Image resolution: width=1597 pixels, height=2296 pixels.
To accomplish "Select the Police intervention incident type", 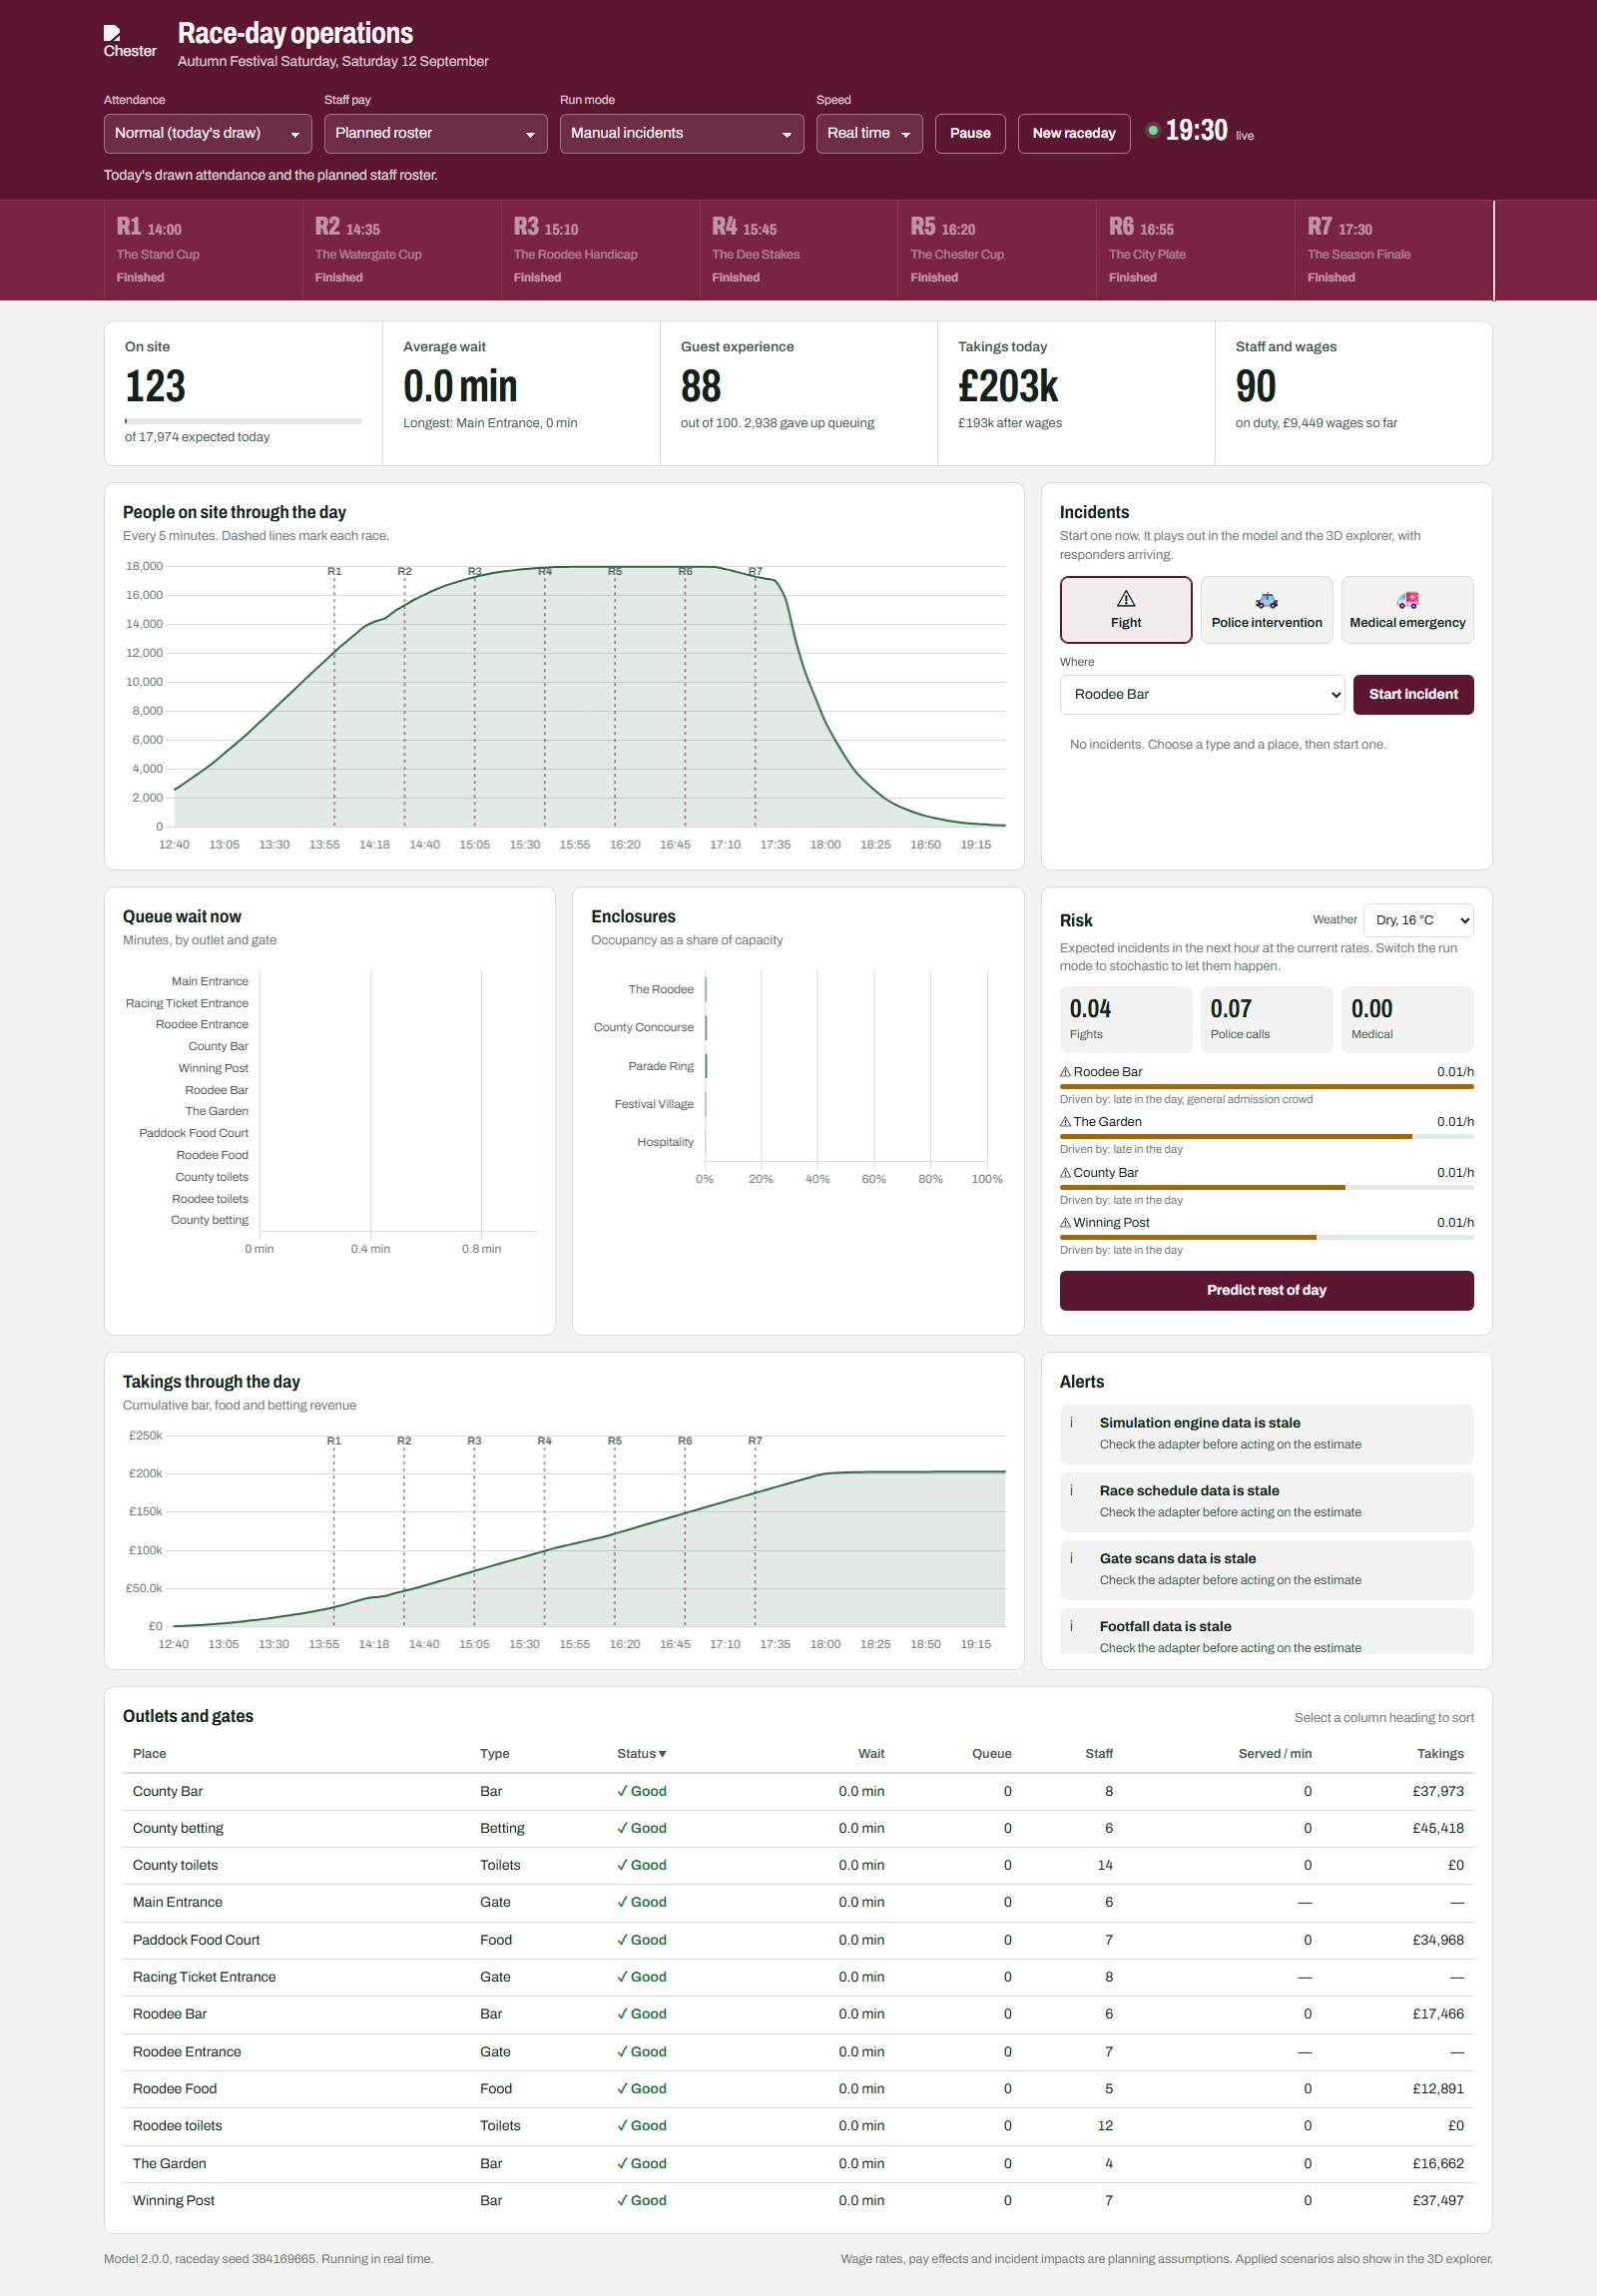I will tap(1266, 610).
